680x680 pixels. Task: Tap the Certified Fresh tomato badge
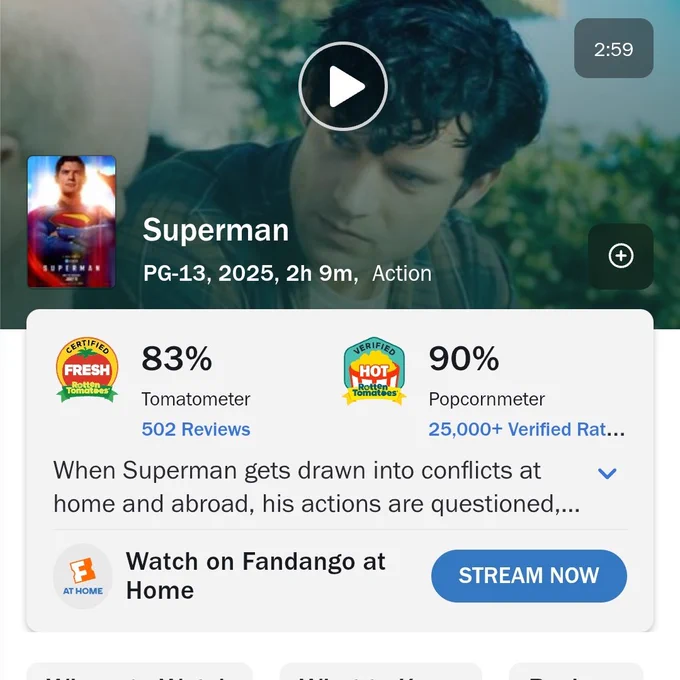(x=87, y=369)
